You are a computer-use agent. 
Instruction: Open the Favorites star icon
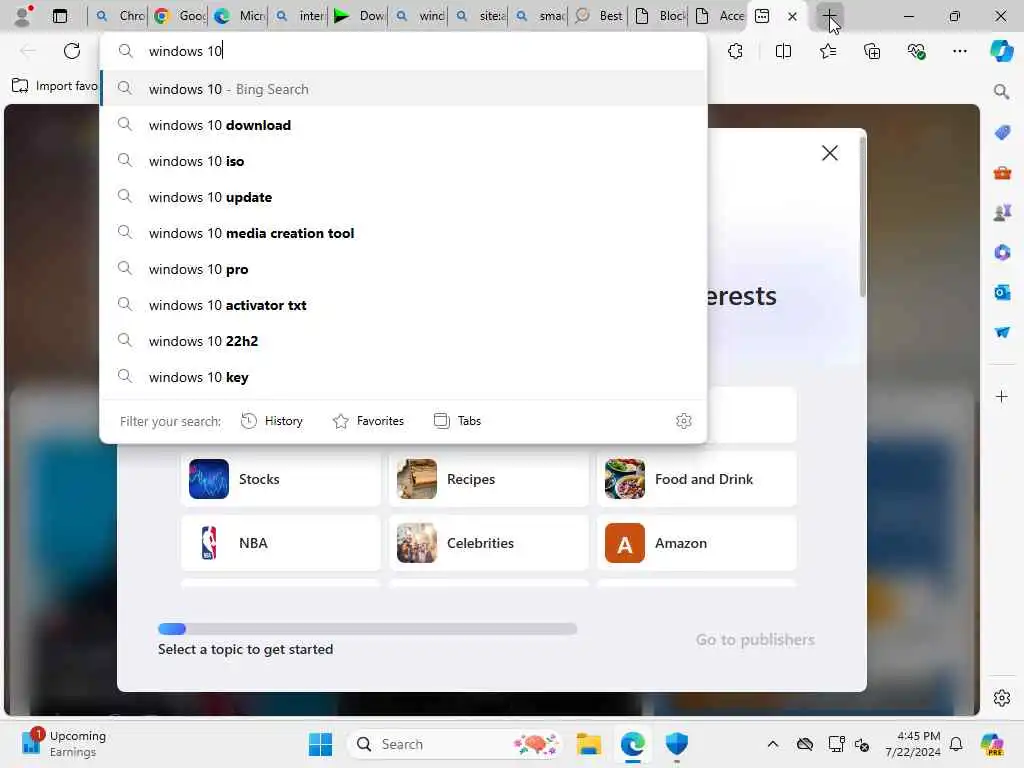(x=828, y=51)
